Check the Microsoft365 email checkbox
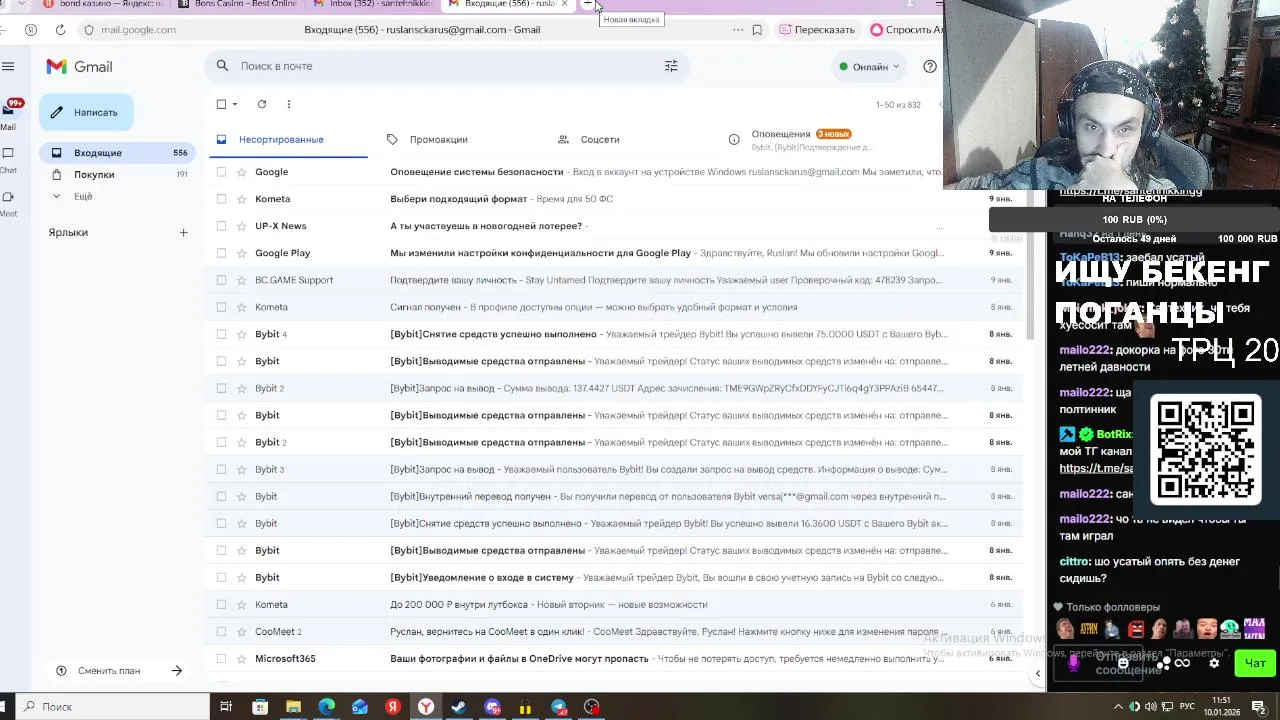Image resolution: width=1280 pixels, height=720 pixels. click(221, 659)
